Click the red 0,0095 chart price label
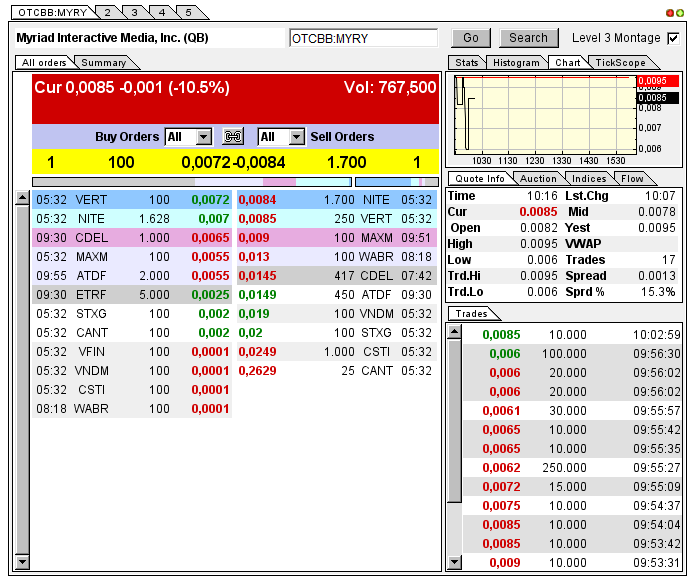696x579 pixels. (658, 81)
